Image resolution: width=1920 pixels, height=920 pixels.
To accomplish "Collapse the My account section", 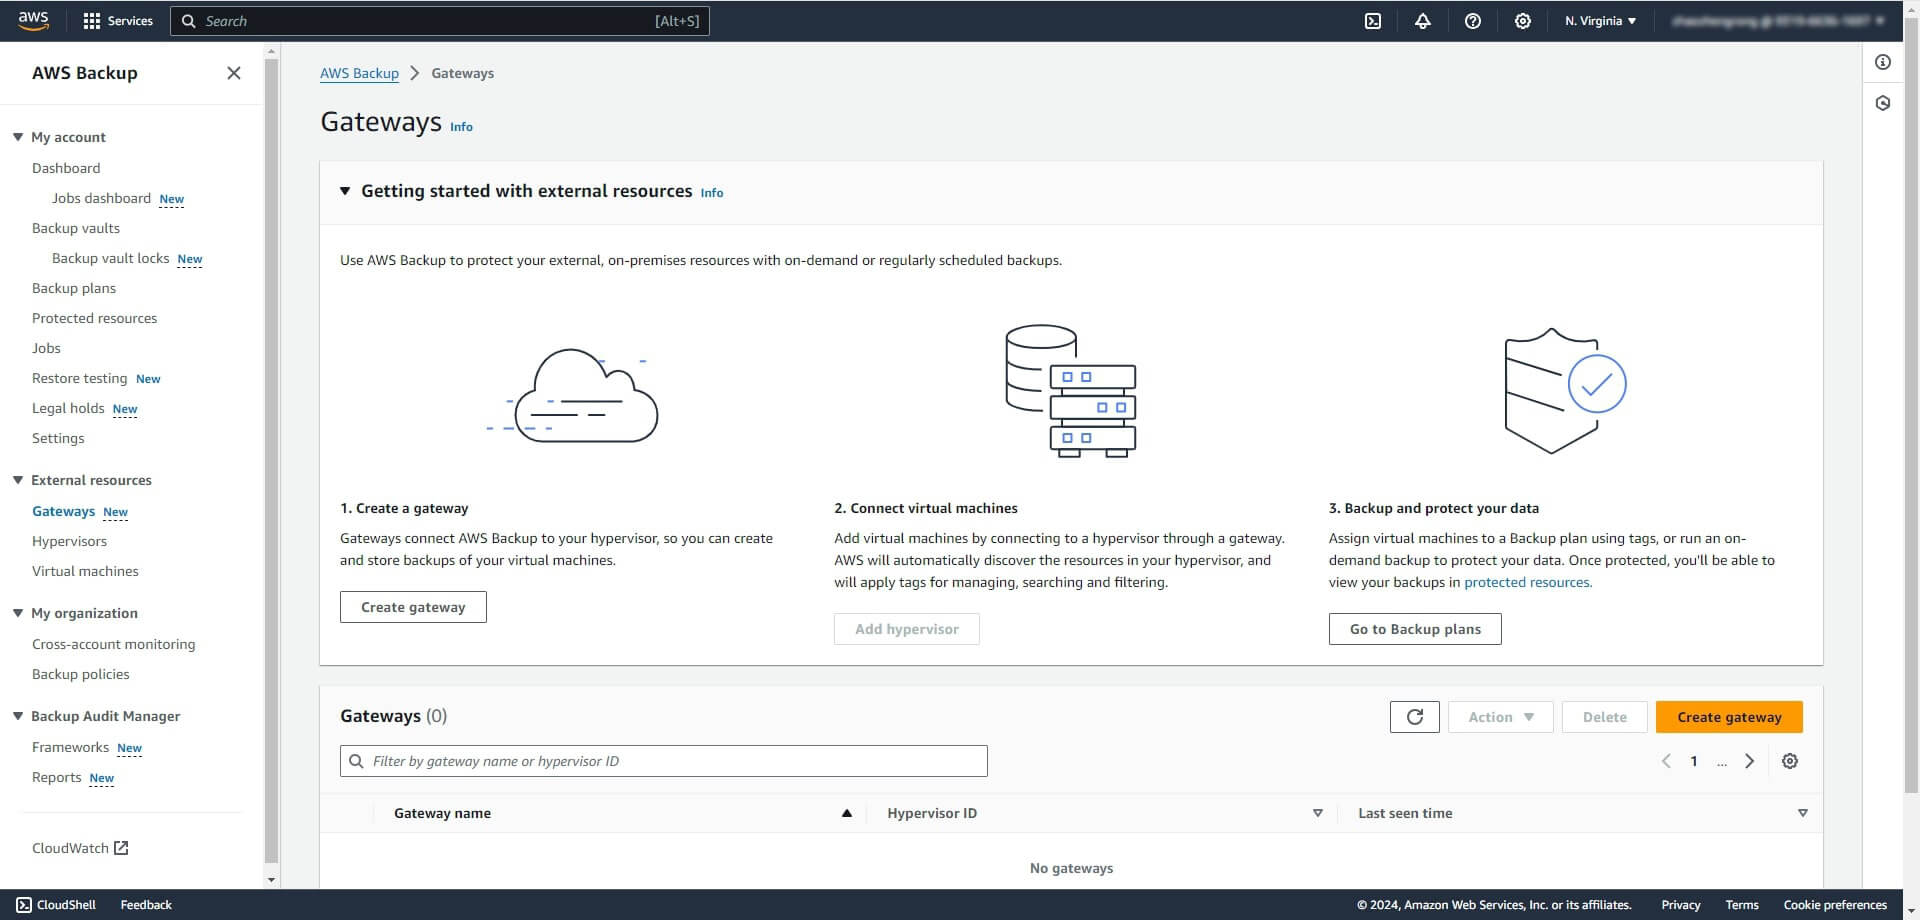I will 18,137.
